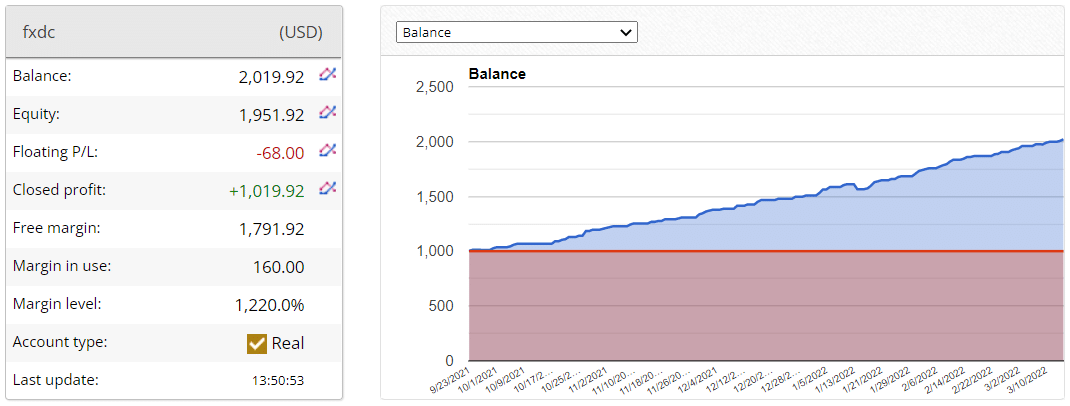Click the chart icon next to Balance
Screen dimensions: 1070x406
pos(327,75)
